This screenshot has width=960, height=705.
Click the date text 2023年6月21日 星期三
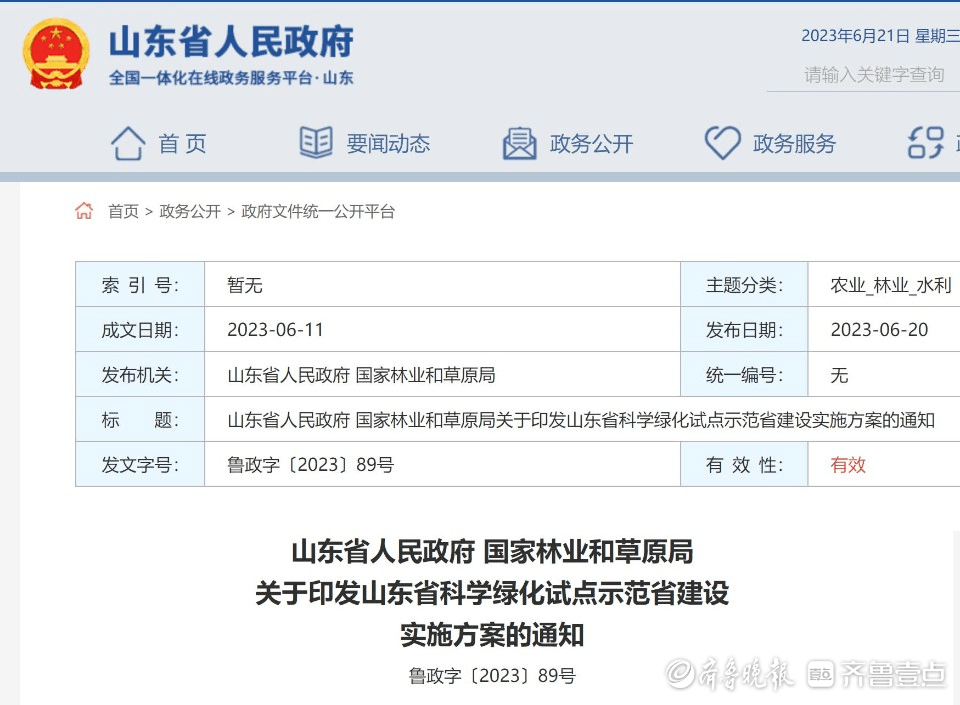pos(880,36)
